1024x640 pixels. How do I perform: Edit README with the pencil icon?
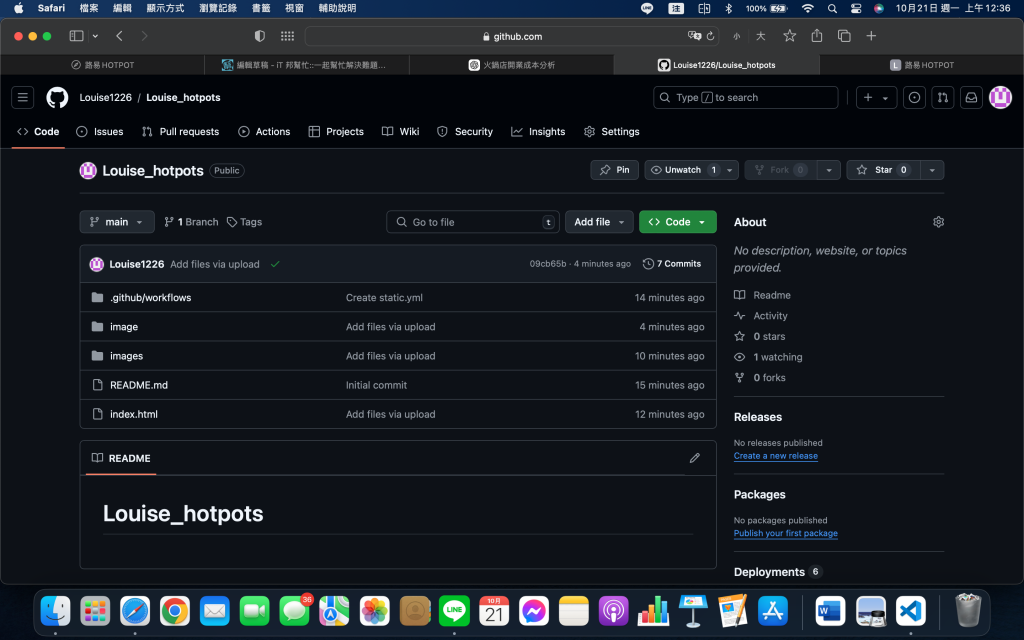(695, 458)
